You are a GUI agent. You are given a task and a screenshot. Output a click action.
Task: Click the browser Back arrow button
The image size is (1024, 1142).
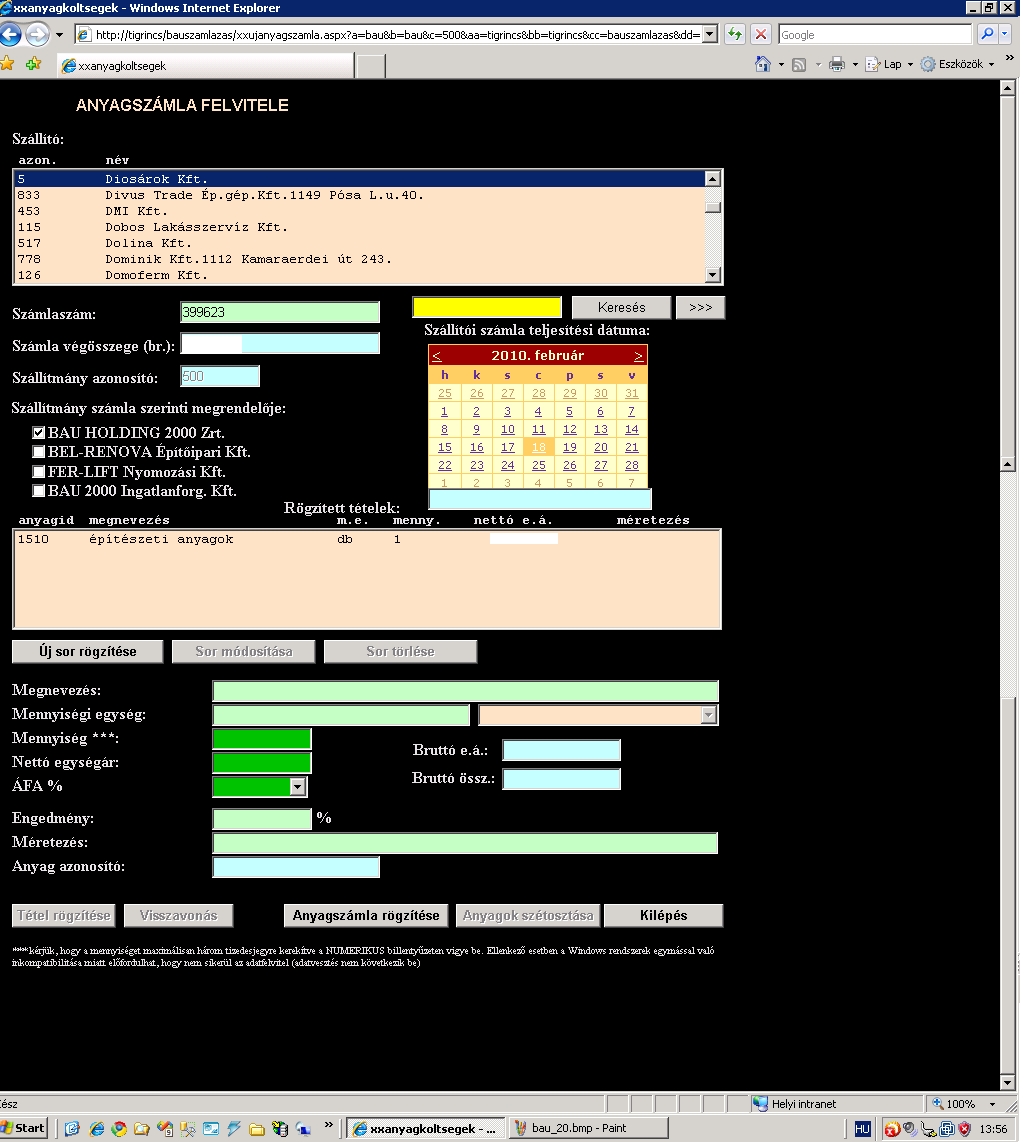tap(10, 34)
